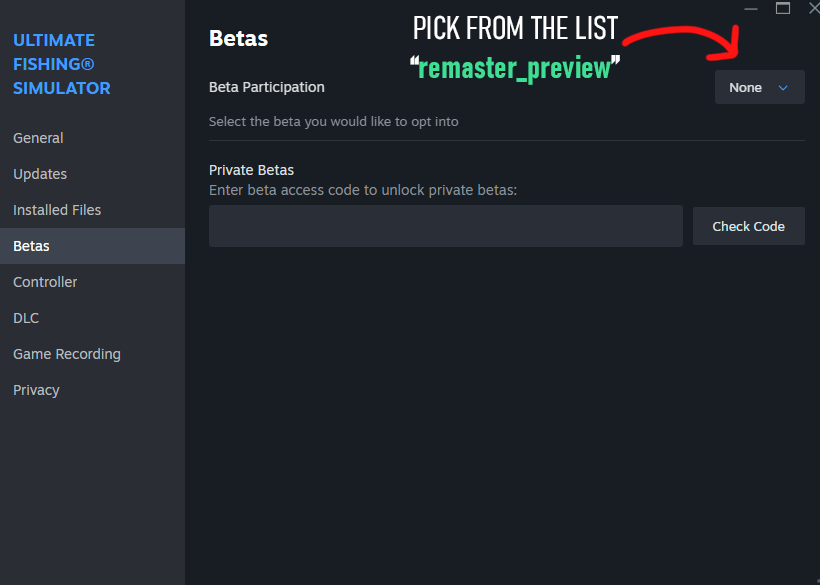Select Installed Files in sidebar
This screenshot has height=585, width=820.
(x=57, y=210)
